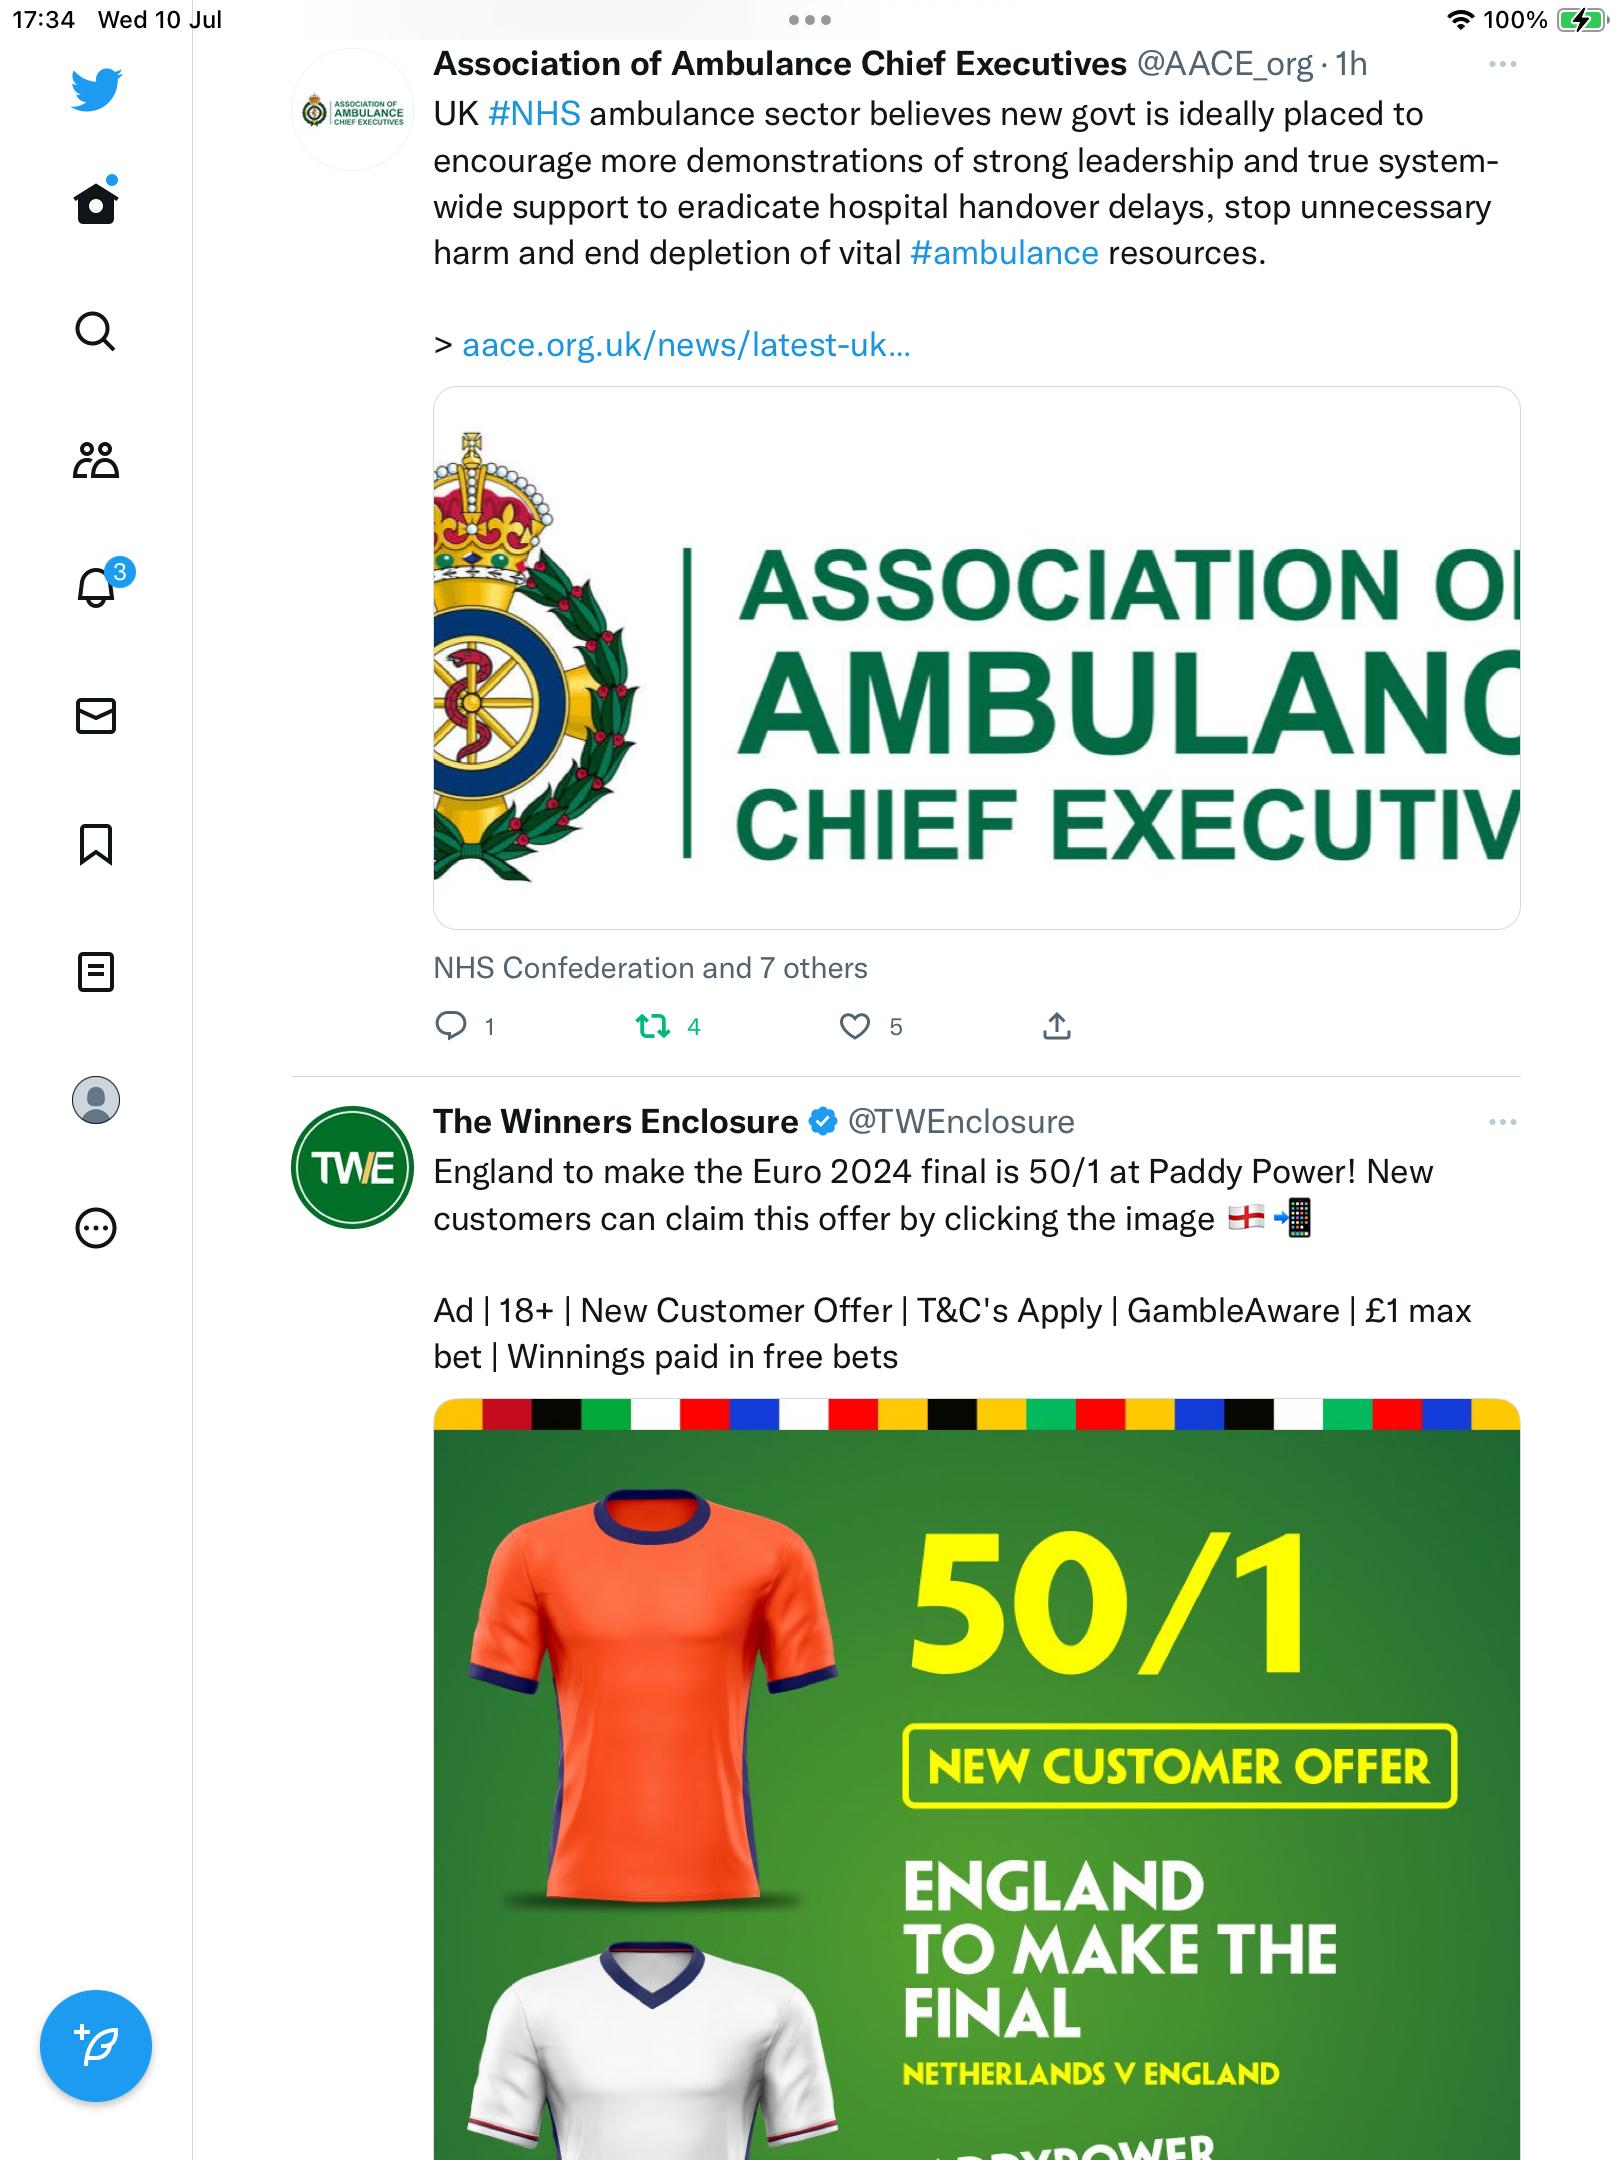
Task: Open the Communities people icon
Action: tap(96, 460)
